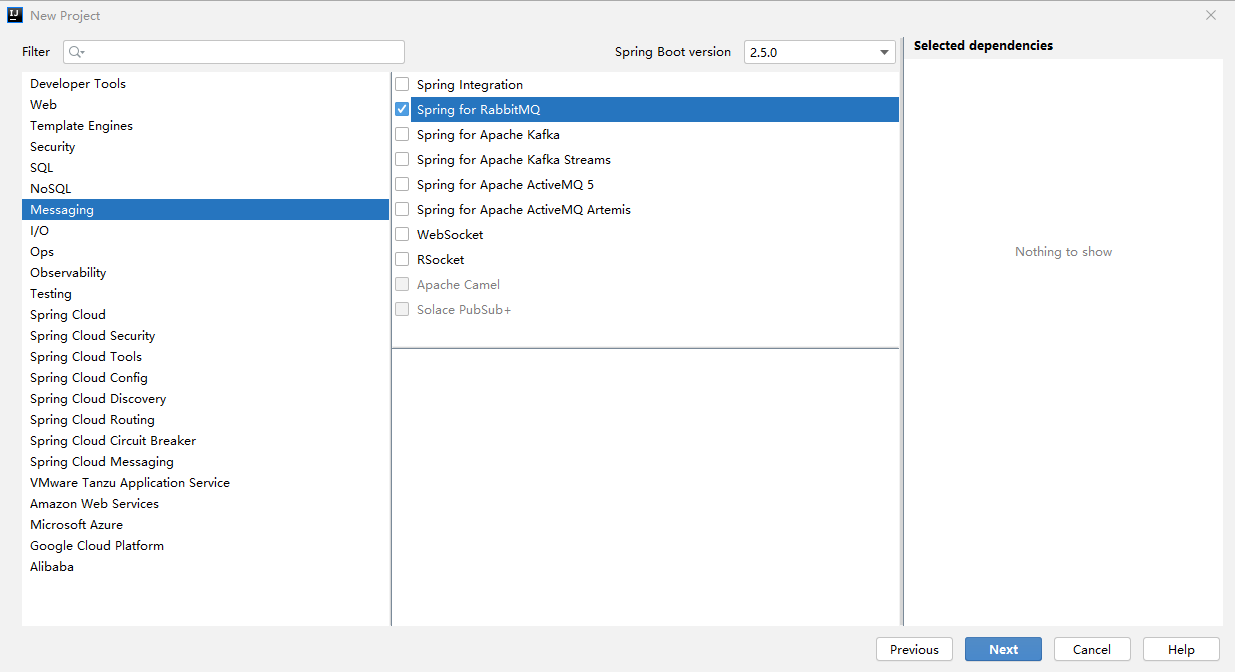The width and height of the screenshot is (1235, 672).
Task: Select the Observability category
Action: (x=205, y=273)
